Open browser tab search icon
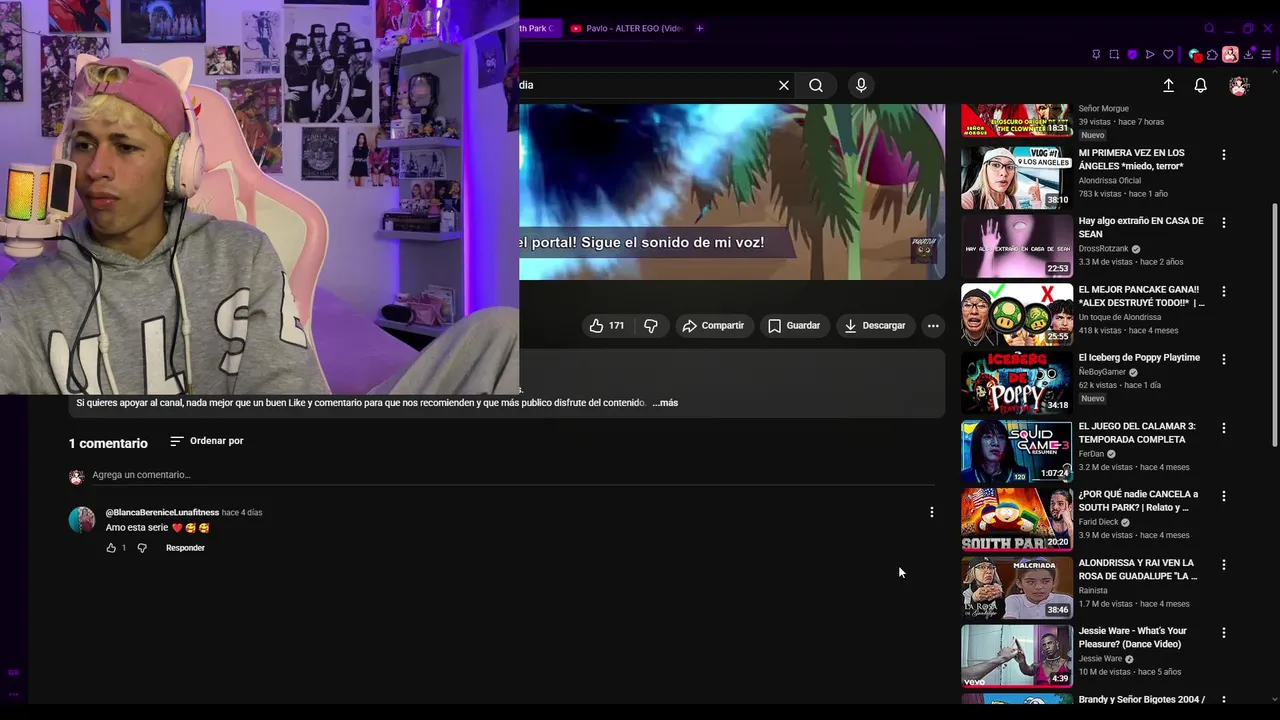This screenshot has width=1280, height=720. [x=1209, y=28]
